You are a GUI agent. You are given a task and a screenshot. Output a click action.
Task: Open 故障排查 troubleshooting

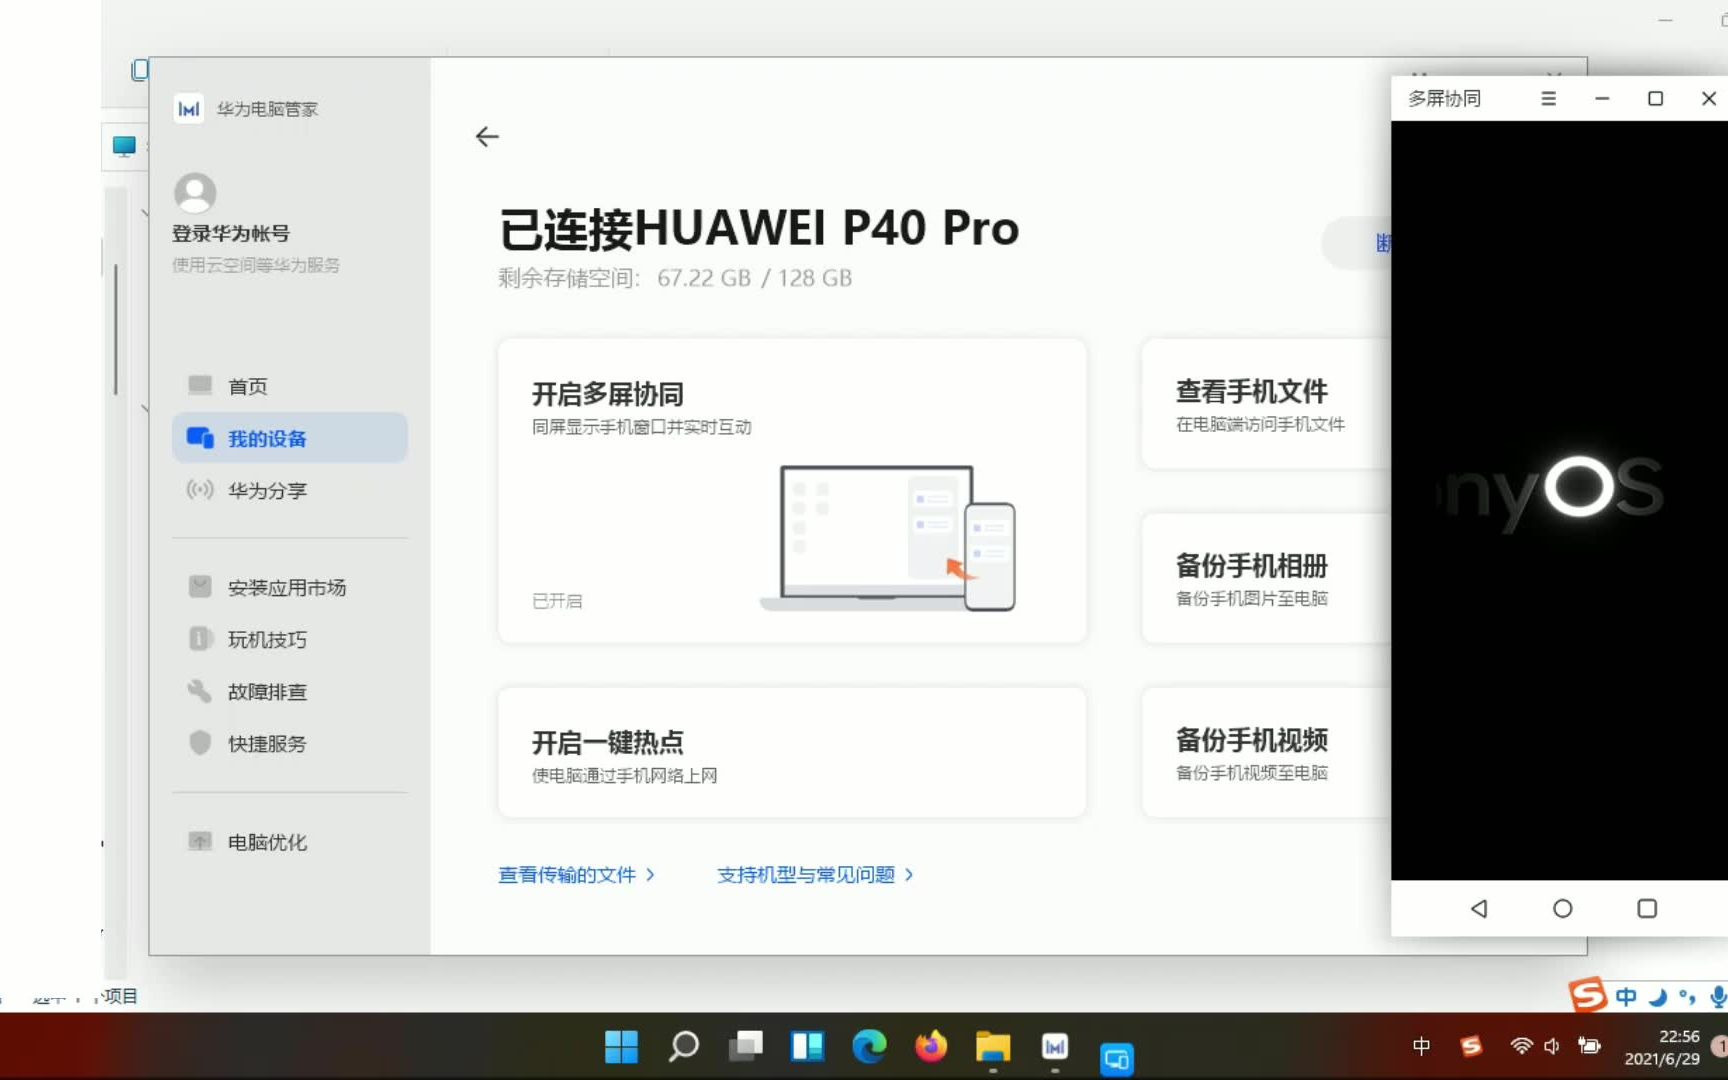click(x=268, y=691)
